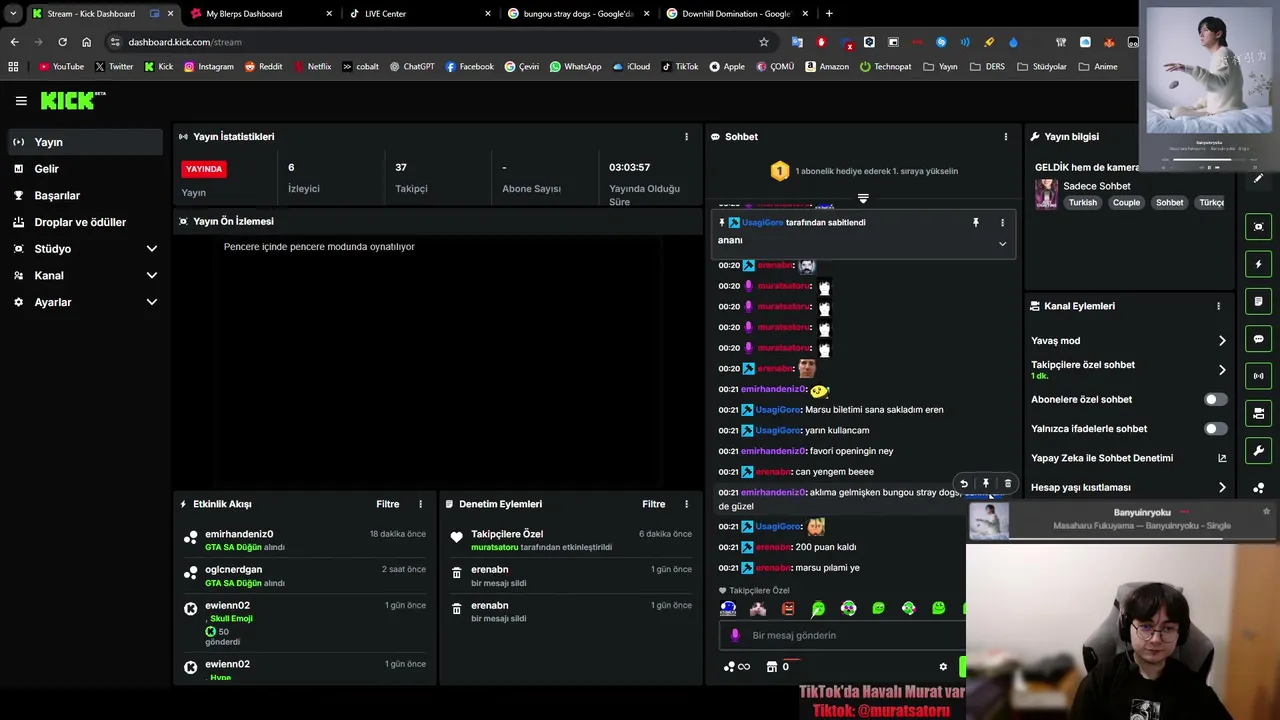Screen dimensions: 1280x720
Task: Expand the Stüdyo sidebar section
Action: pyautogui.click(x=152, y=249)
